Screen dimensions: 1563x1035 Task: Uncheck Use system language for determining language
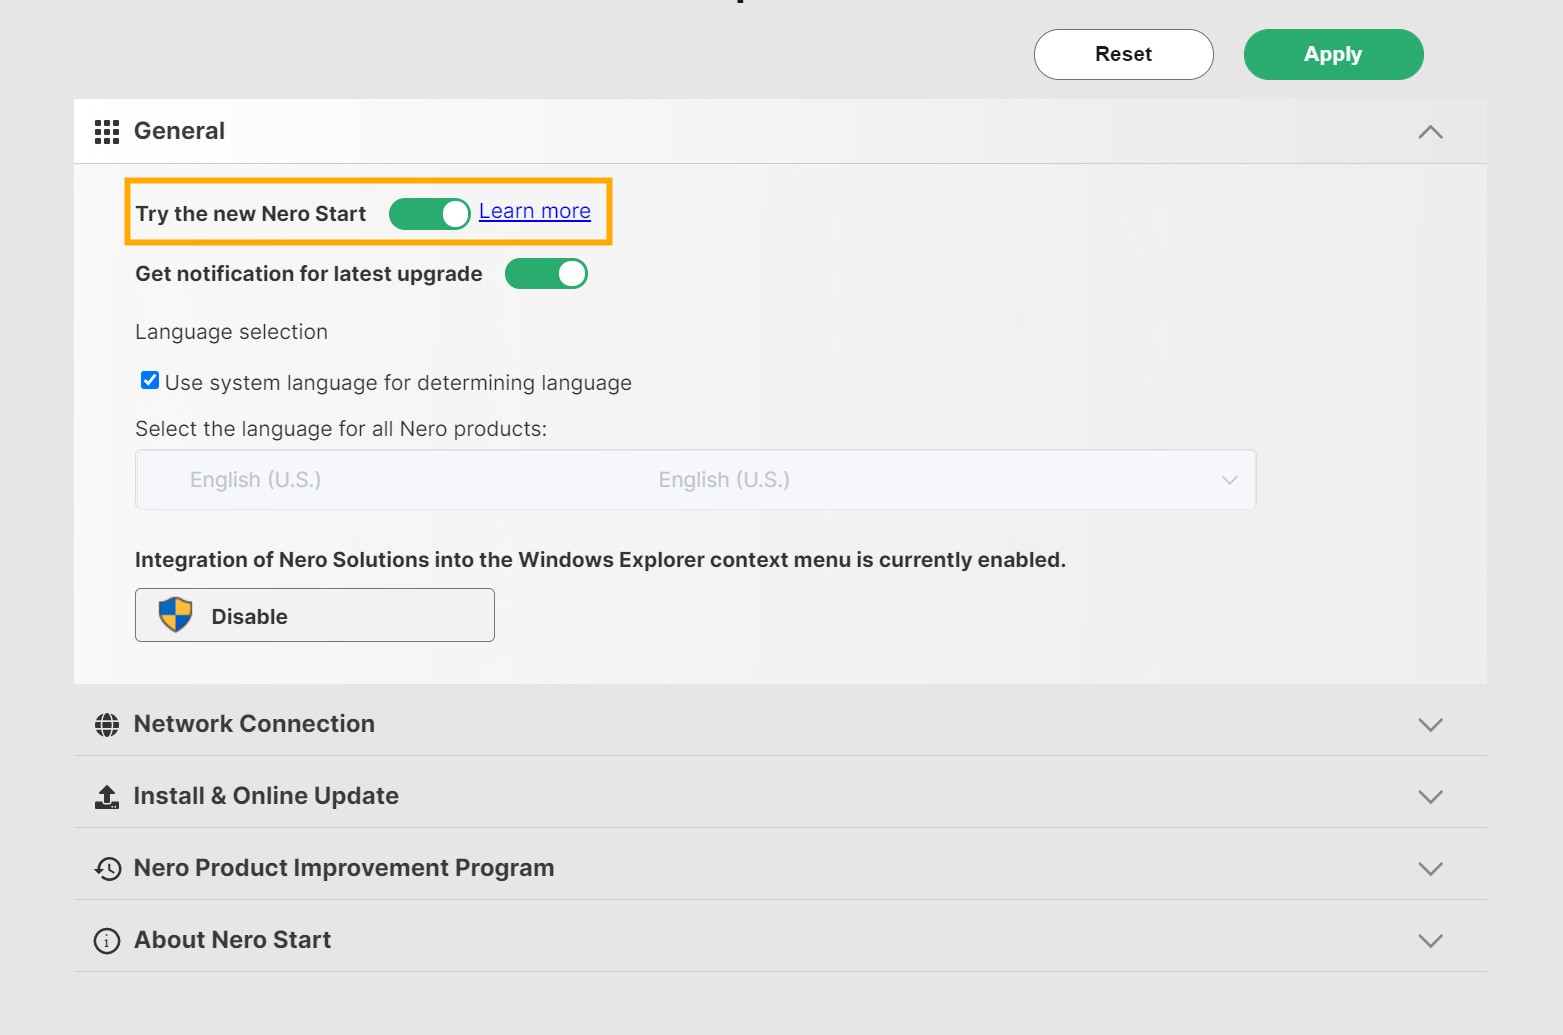(x=150, y=380)
